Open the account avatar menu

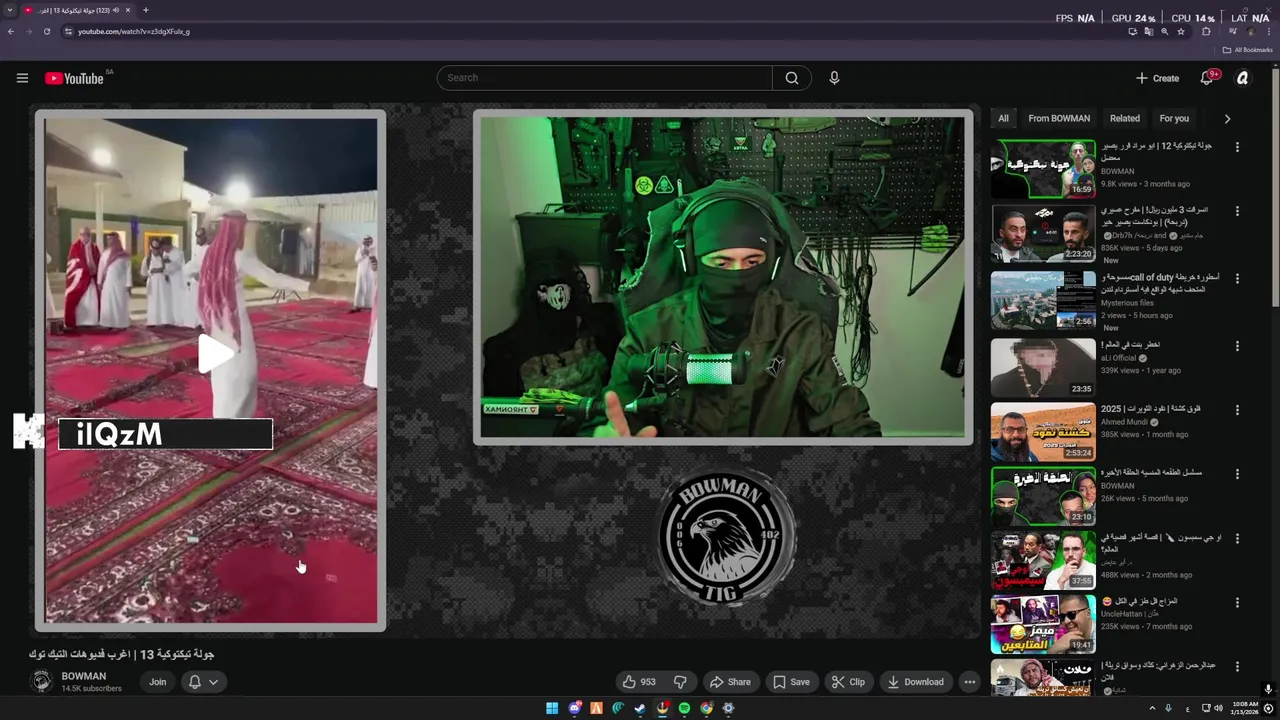1243,78
